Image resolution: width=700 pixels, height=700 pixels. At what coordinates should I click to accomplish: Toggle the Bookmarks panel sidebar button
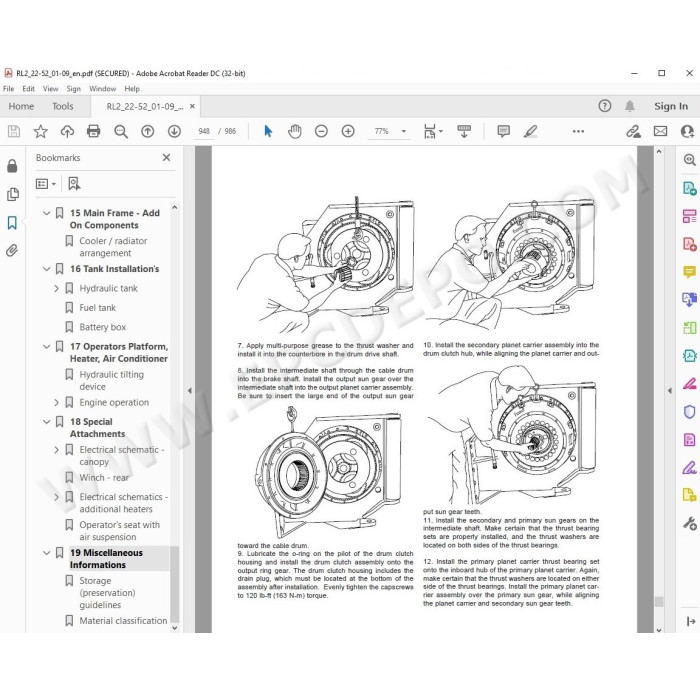12,222
